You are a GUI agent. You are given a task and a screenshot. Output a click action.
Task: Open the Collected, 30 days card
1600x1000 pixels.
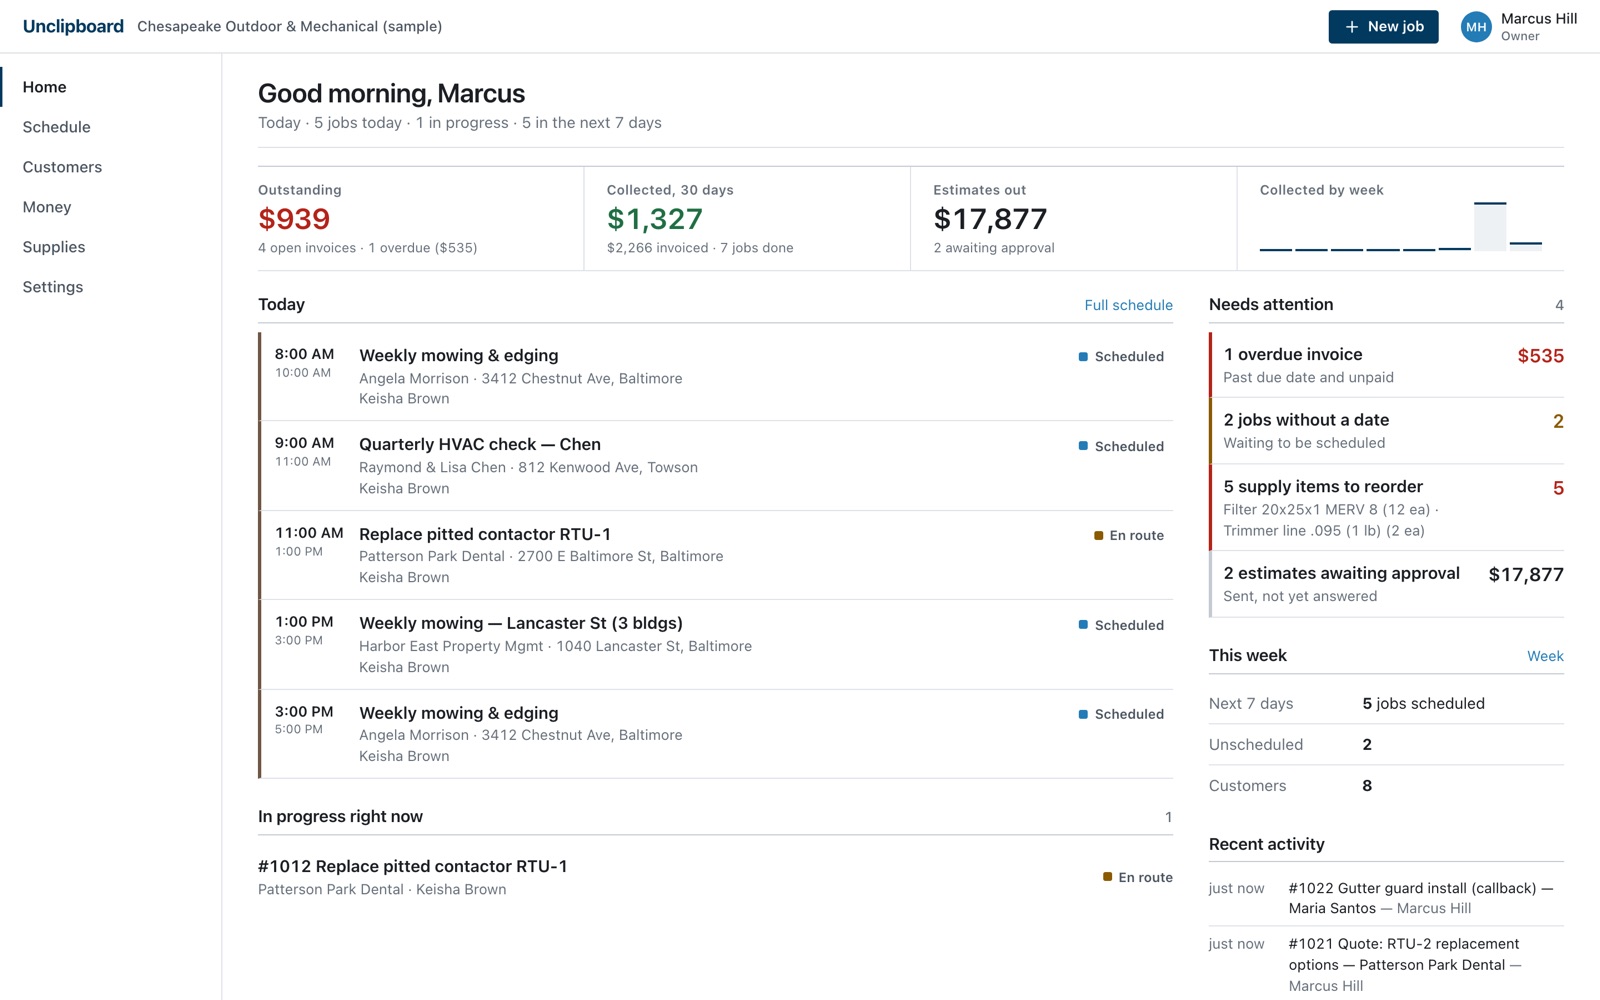(747, 218)
